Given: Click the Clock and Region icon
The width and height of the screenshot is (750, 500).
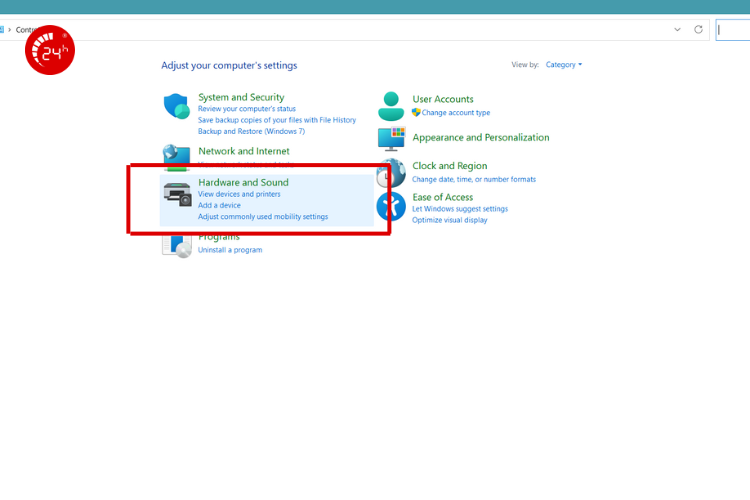Looking at the screenshot, I should point(390,174).
